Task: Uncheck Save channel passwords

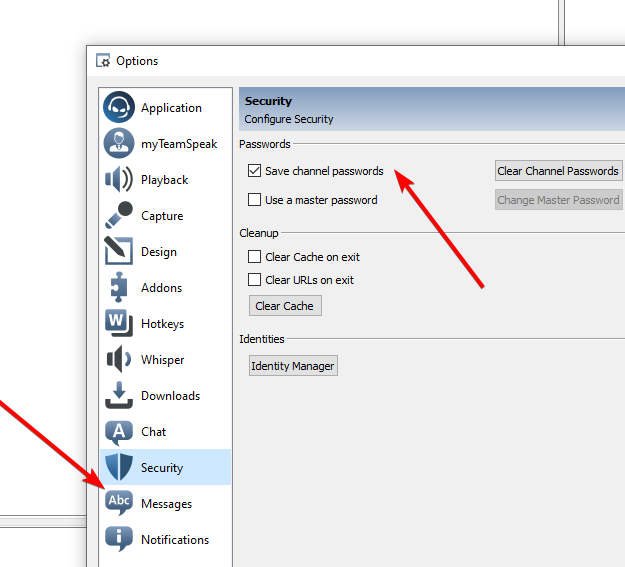Action: (x=255, y=171)
